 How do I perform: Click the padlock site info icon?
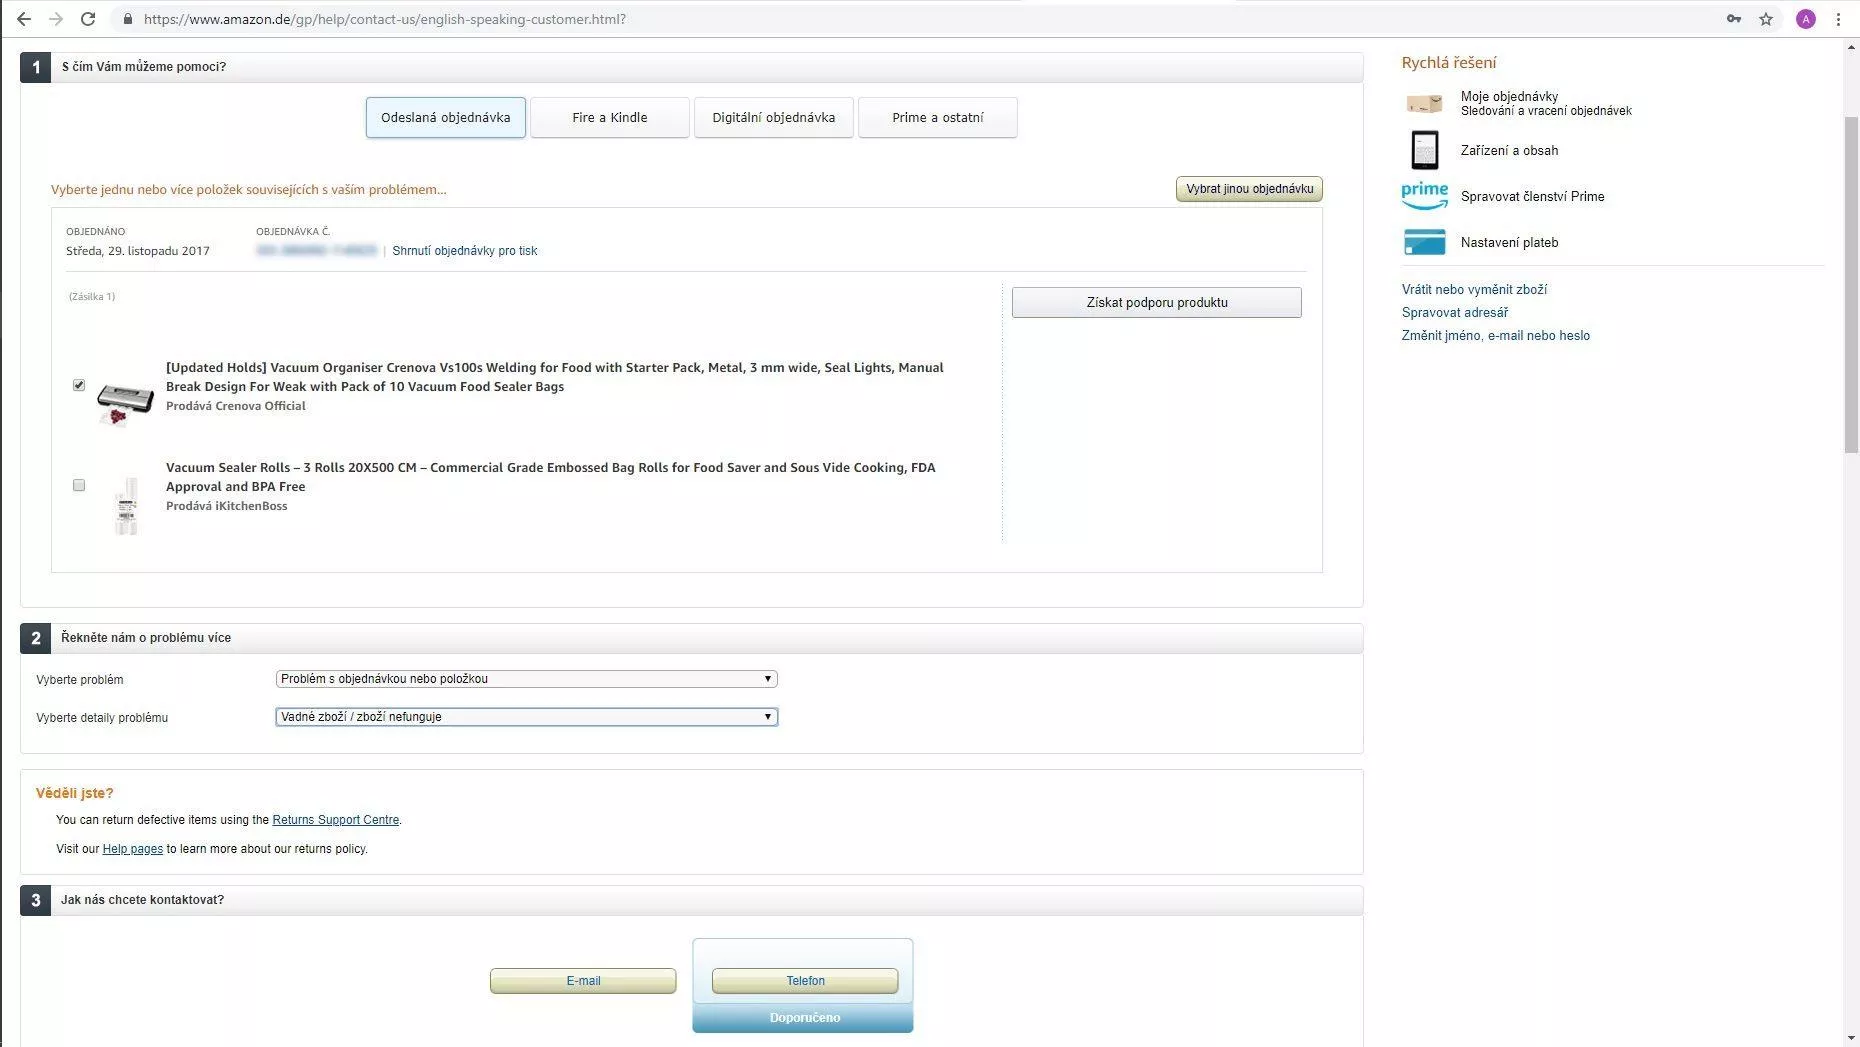[127, 19]
